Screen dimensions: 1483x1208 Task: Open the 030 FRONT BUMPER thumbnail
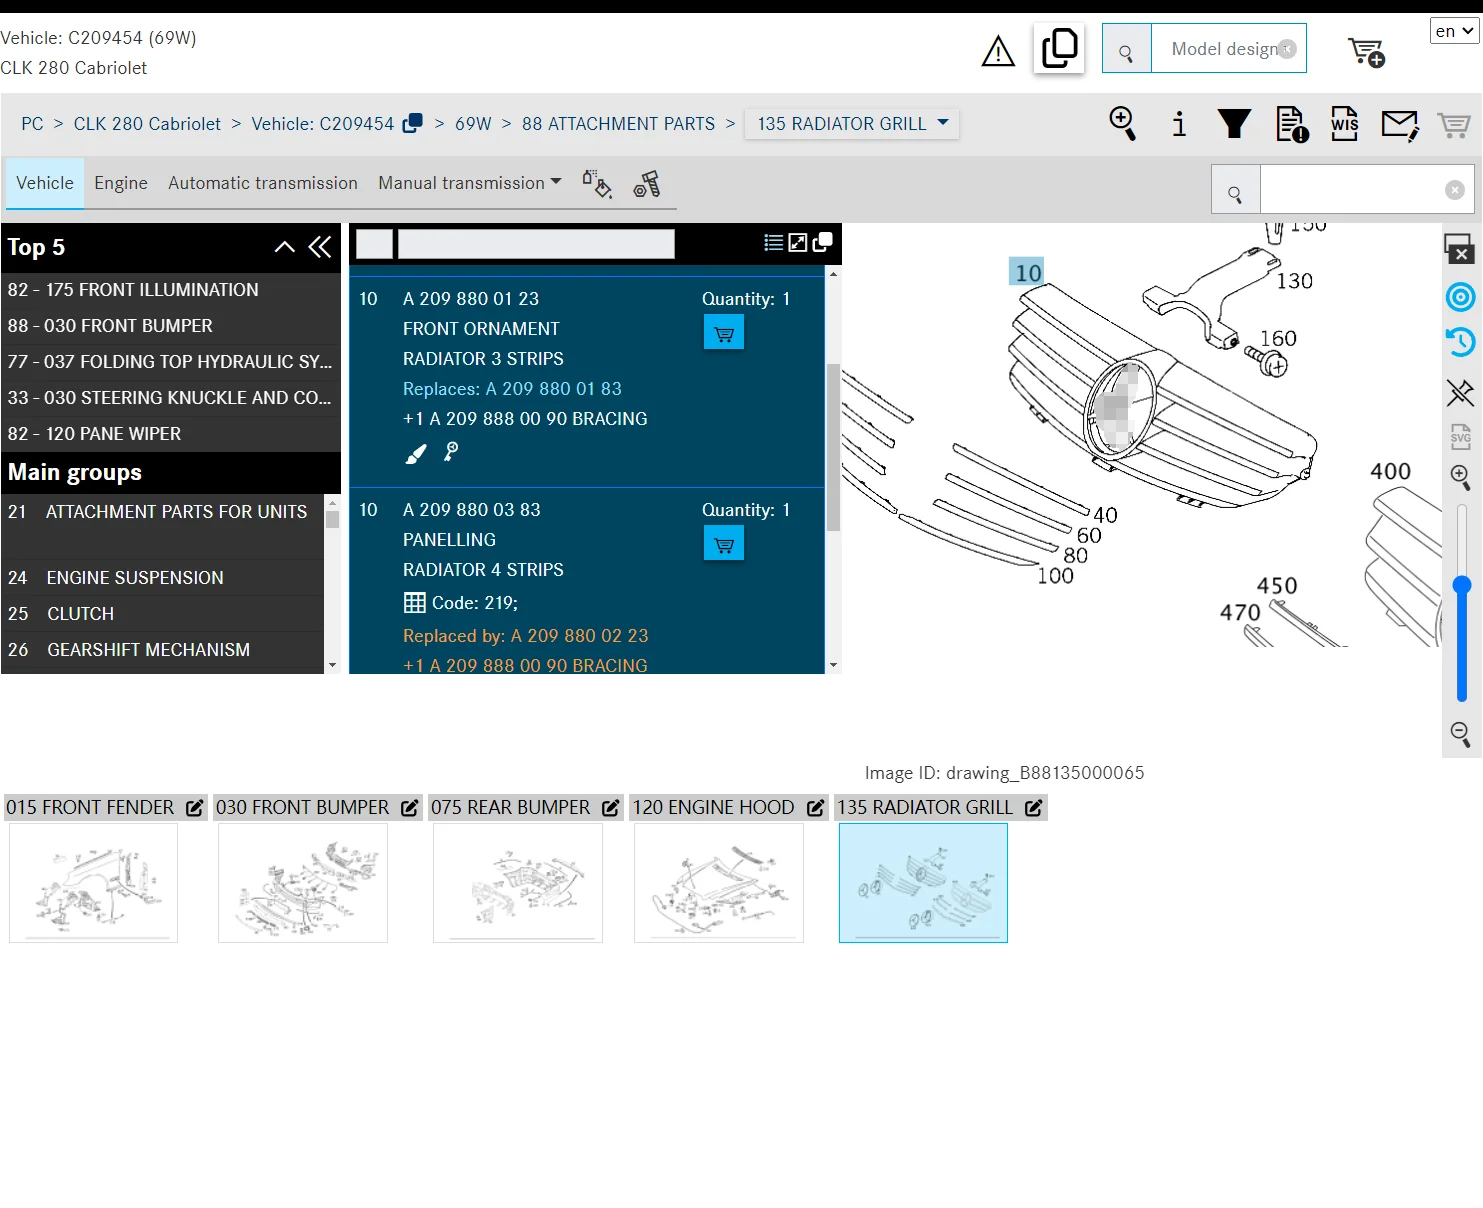pos(303,883)
